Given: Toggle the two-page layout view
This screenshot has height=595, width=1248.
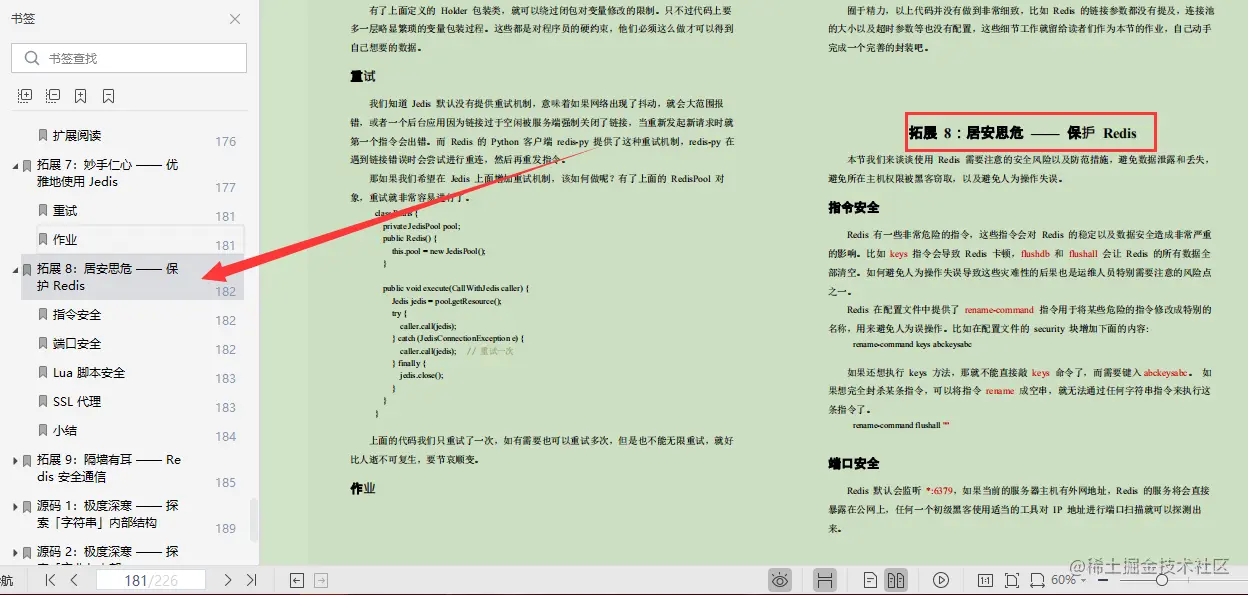Looking at the screenshot, I should 895,579.
